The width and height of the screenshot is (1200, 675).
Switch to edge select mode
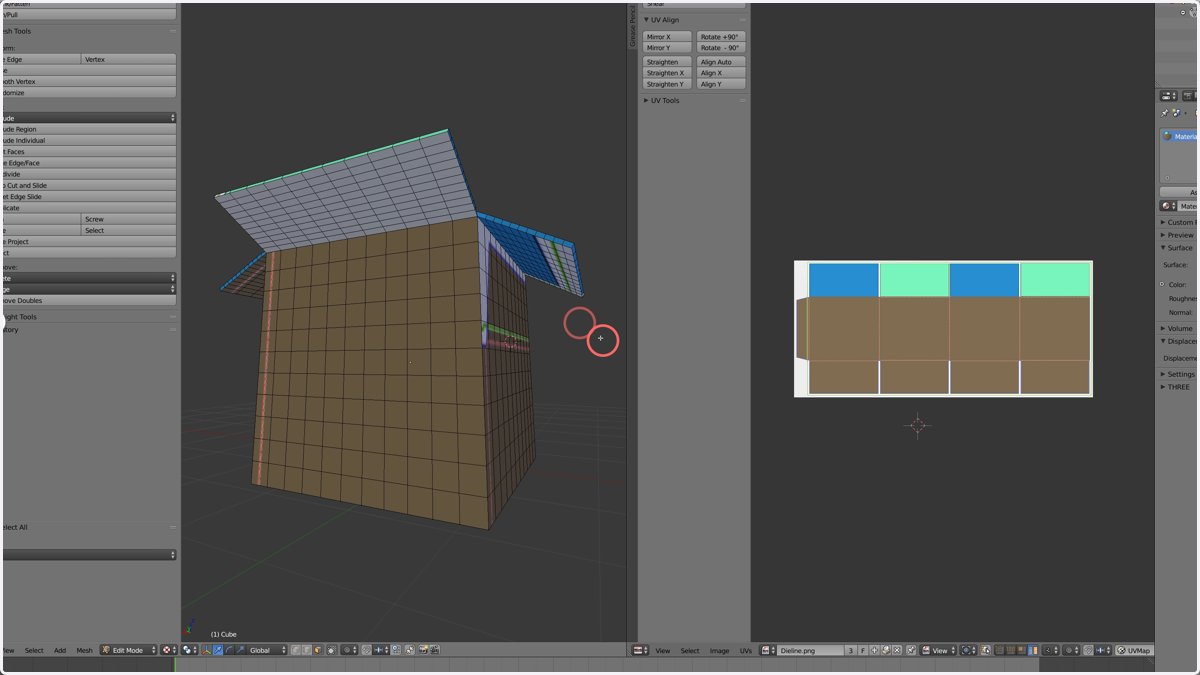click(x=307, y=650)
